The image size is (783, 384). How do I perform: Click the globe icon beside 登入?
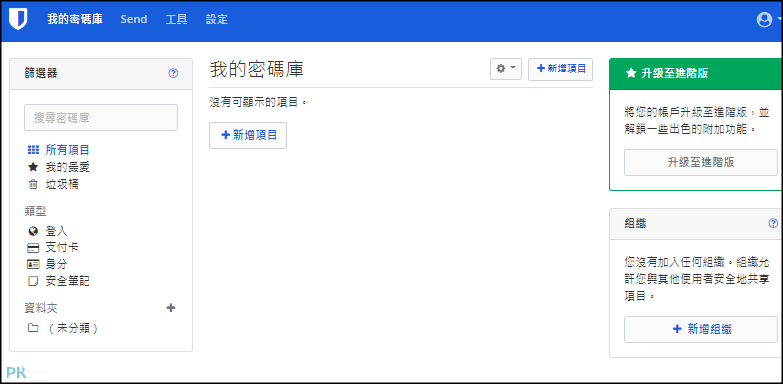[33, 231]
